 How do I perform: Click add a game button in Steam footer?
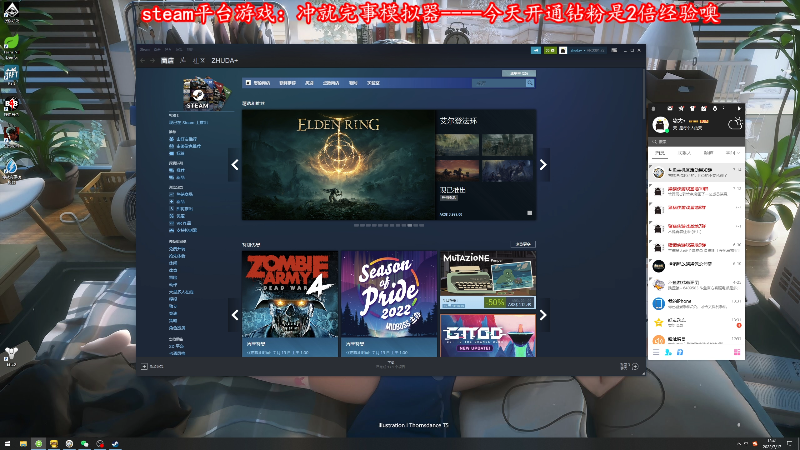point(152,366)
